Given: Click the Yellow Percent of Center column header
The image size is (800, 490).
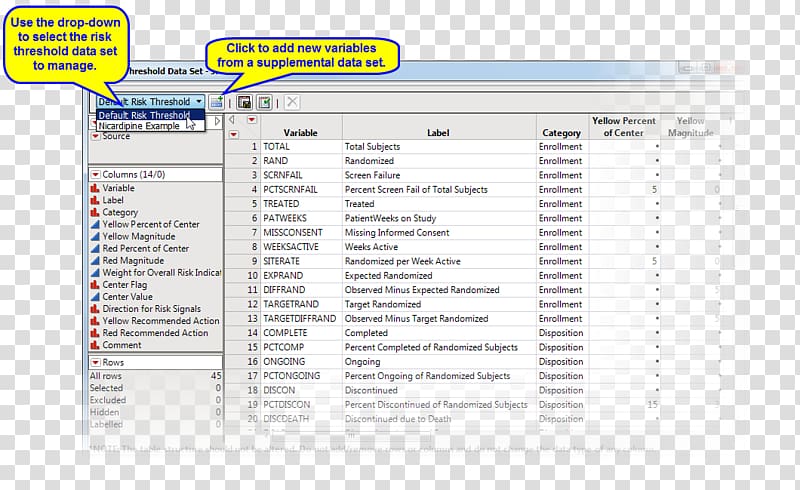Looking at the screenshot, I should (624, 127).
